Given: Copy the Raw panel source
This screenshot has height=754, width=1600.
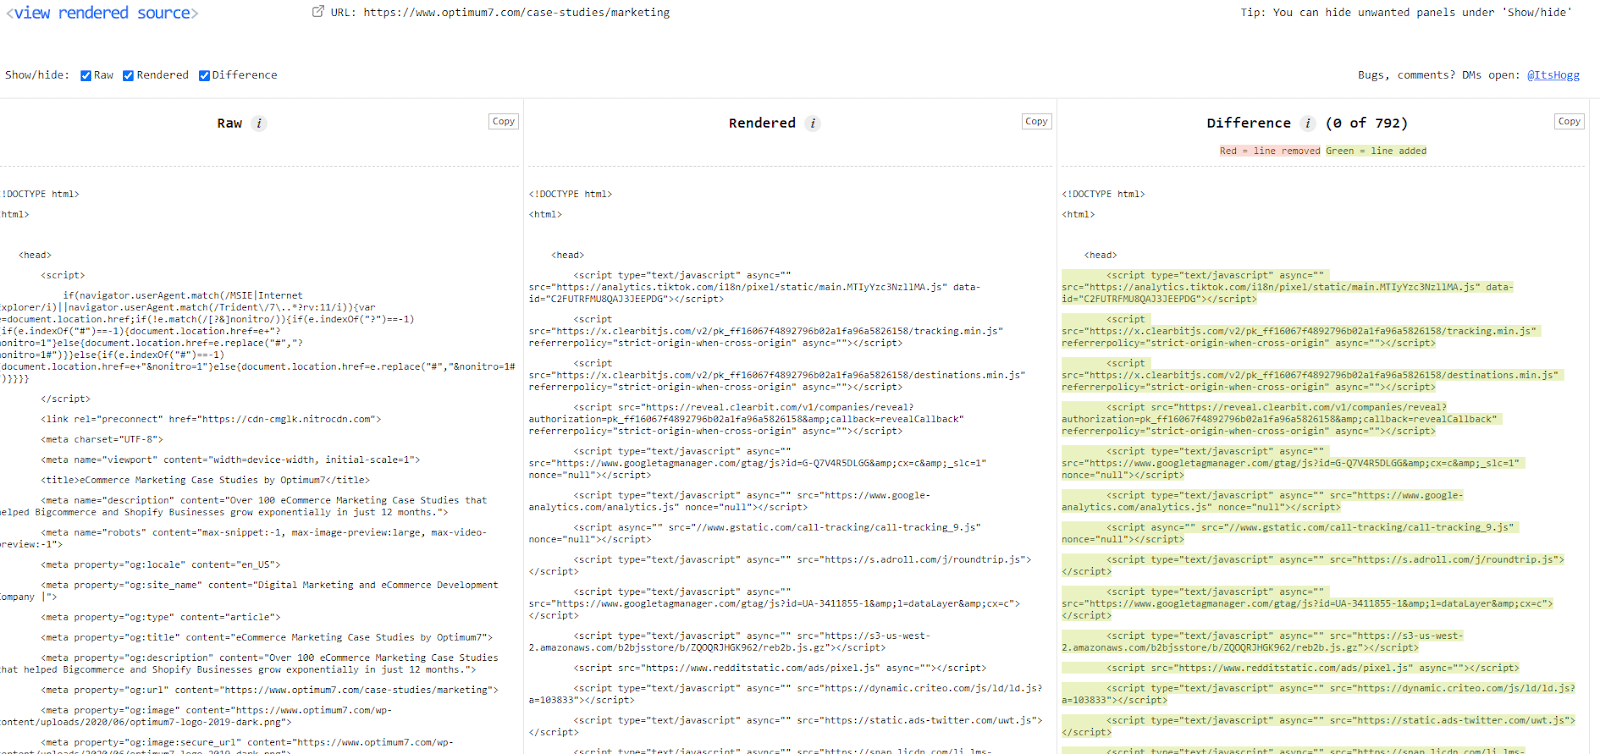Looking at the screenshot, I should [503, 121].
